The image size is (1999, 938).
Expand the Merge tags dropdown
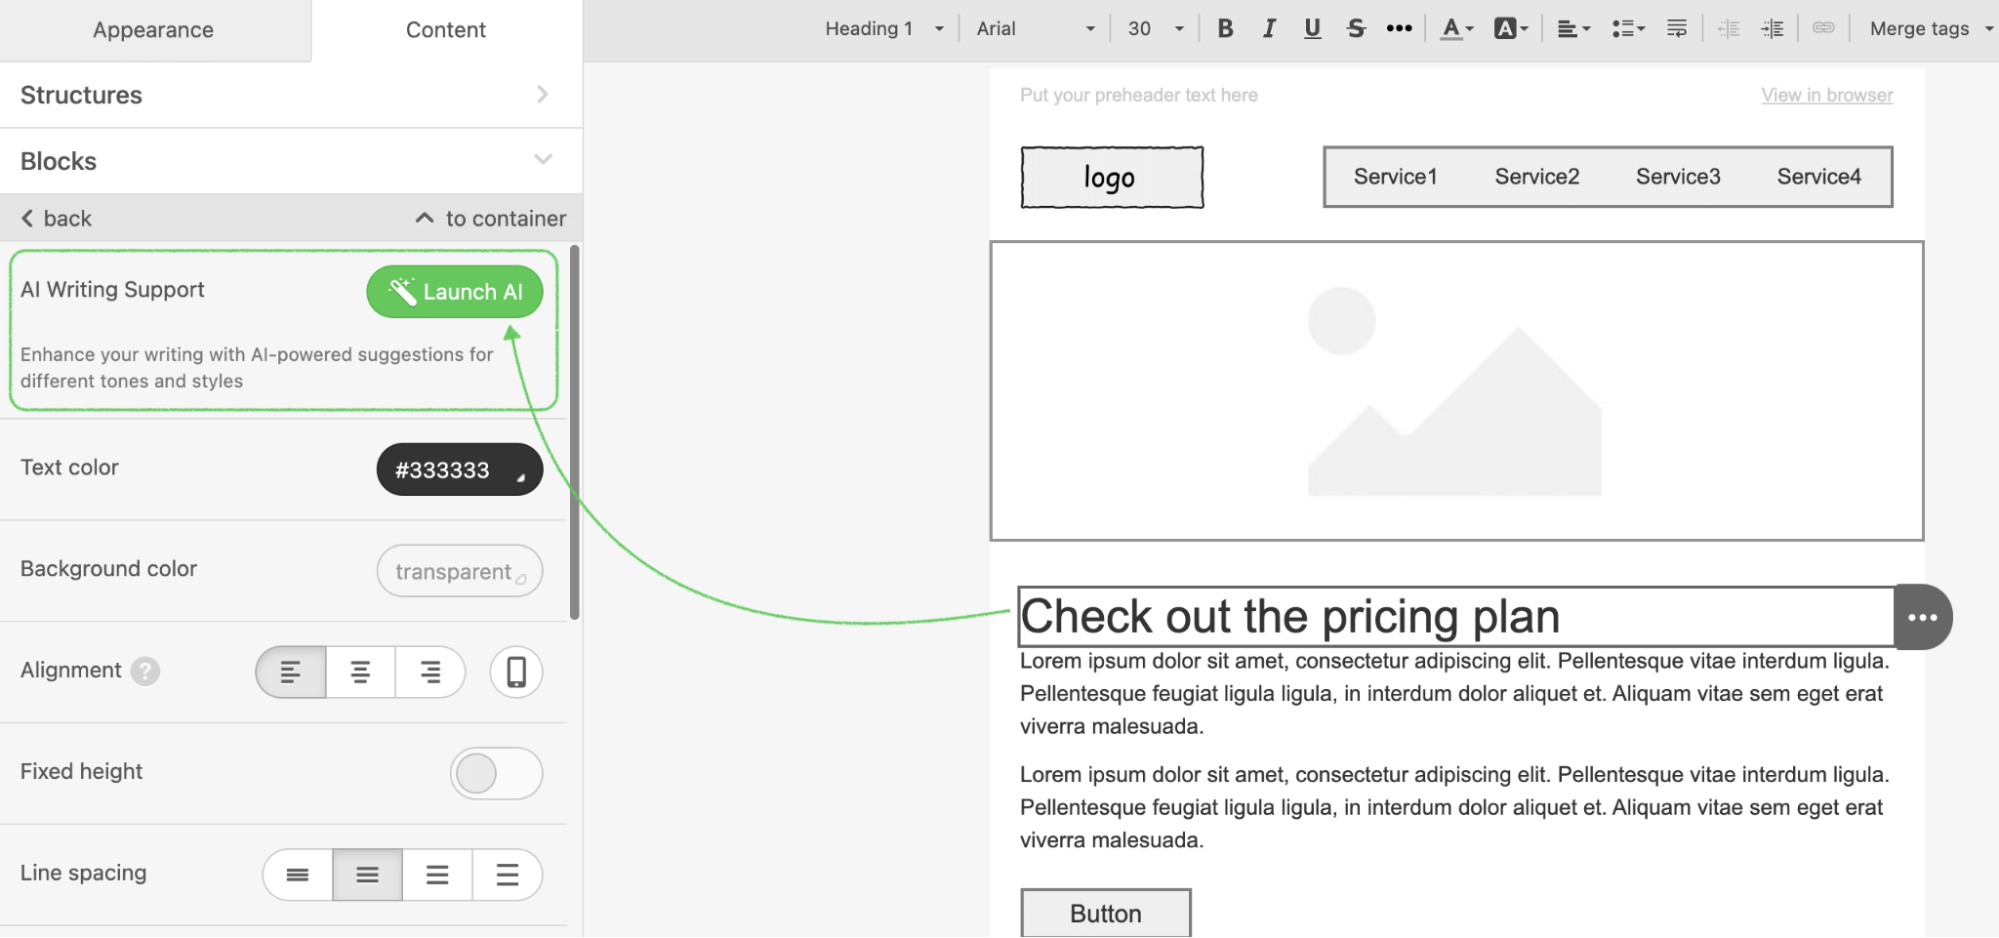(x=1929, y=29)
